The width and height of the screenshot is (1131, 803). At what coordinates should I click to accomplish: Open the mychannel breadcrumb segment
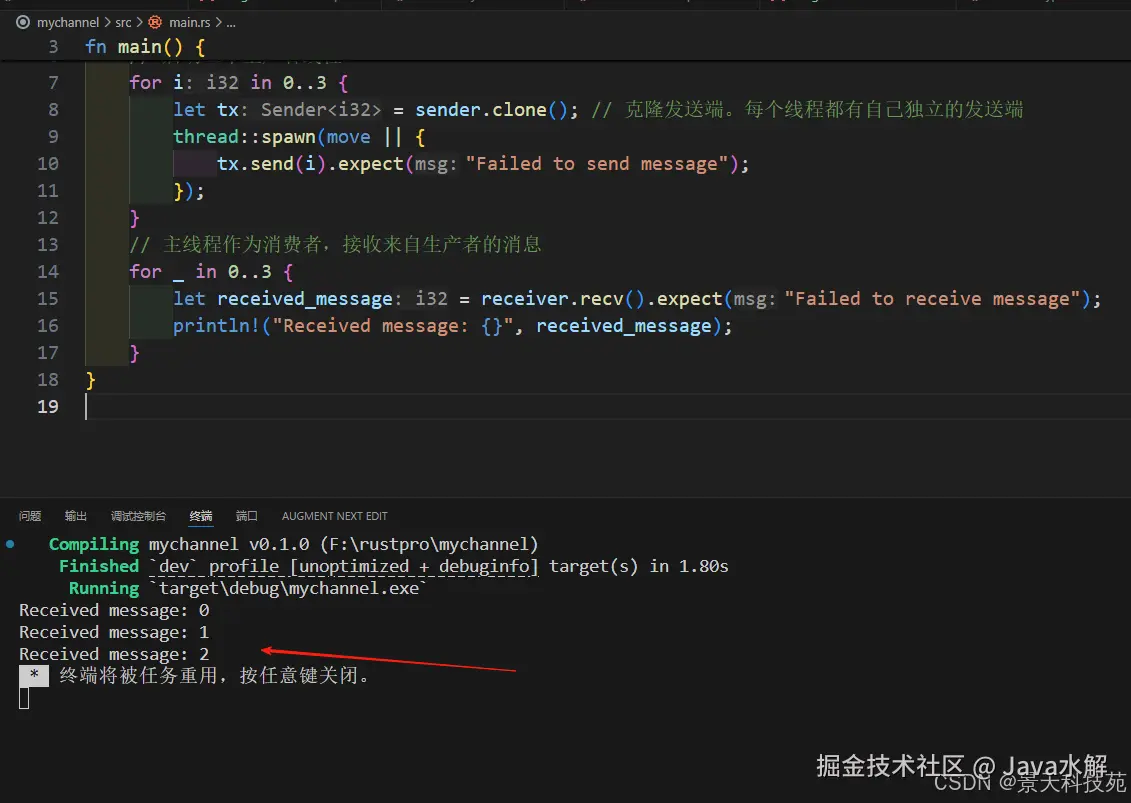click(68, 22)
